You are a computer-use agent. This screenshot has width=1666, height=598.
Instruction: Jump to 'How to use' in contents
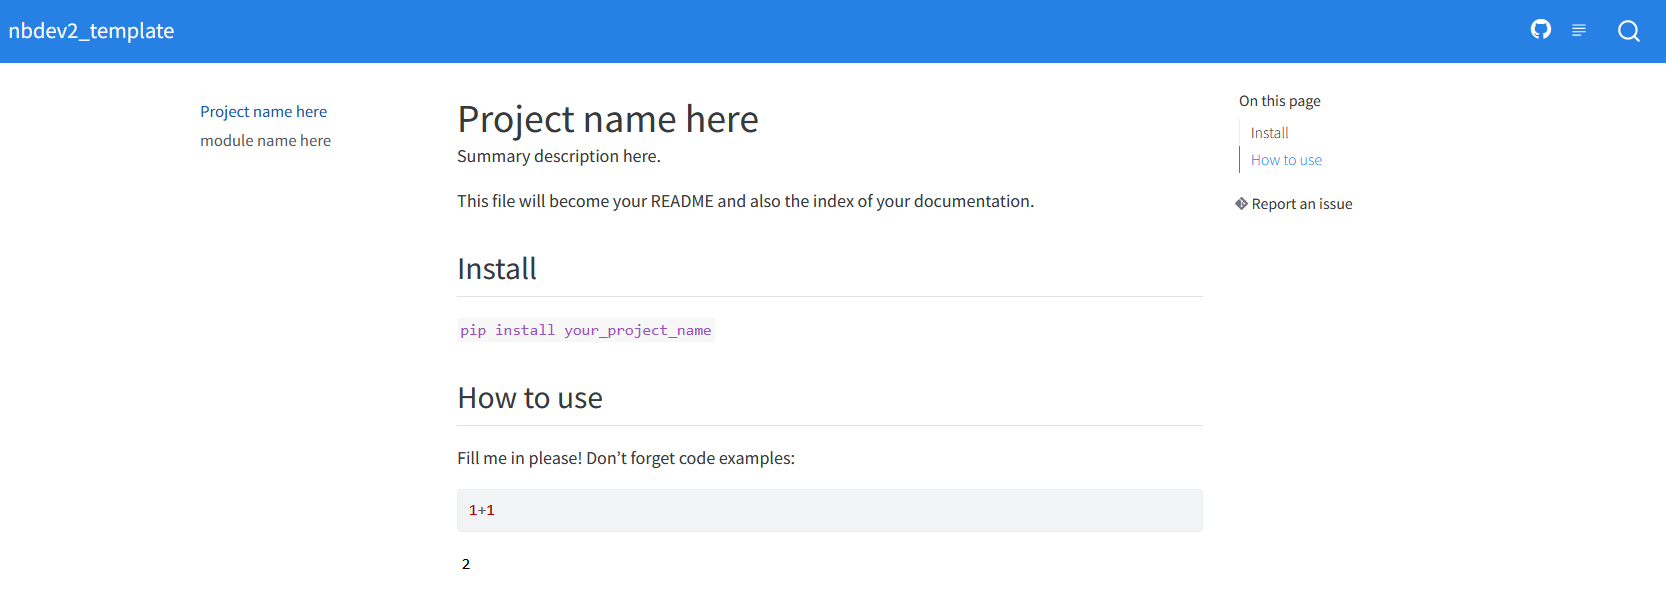pyautogui.click(x=1286, y=160)
